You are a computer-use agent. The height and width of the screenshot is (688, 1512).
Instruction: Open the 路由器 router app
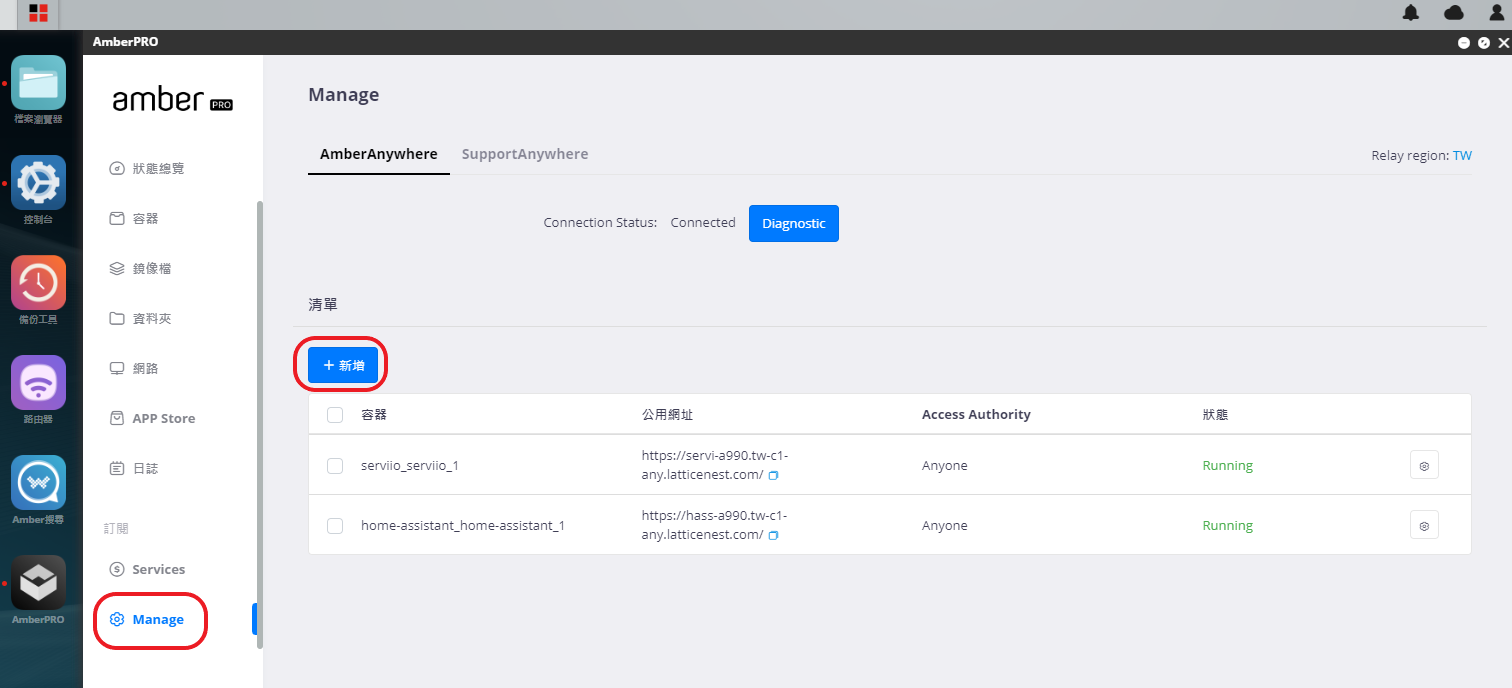(38, 383)
